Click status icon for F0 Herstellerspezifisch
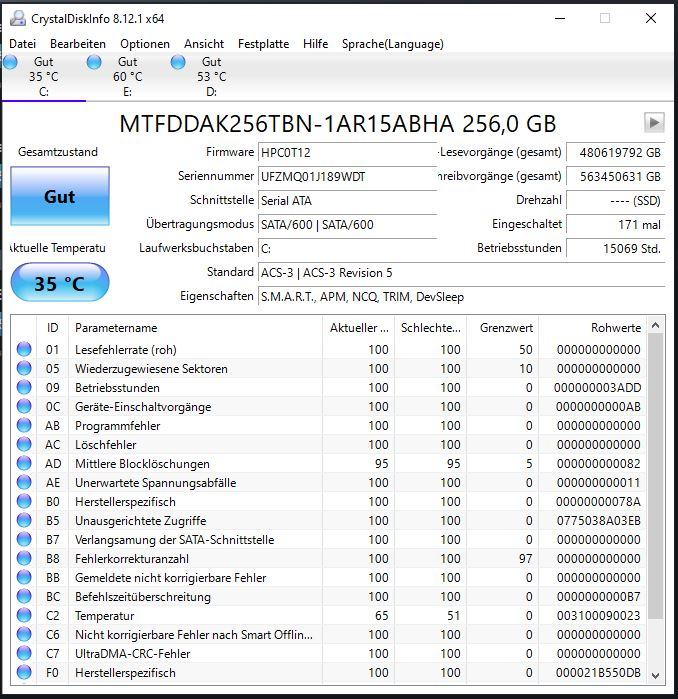 tap(24, 672)
